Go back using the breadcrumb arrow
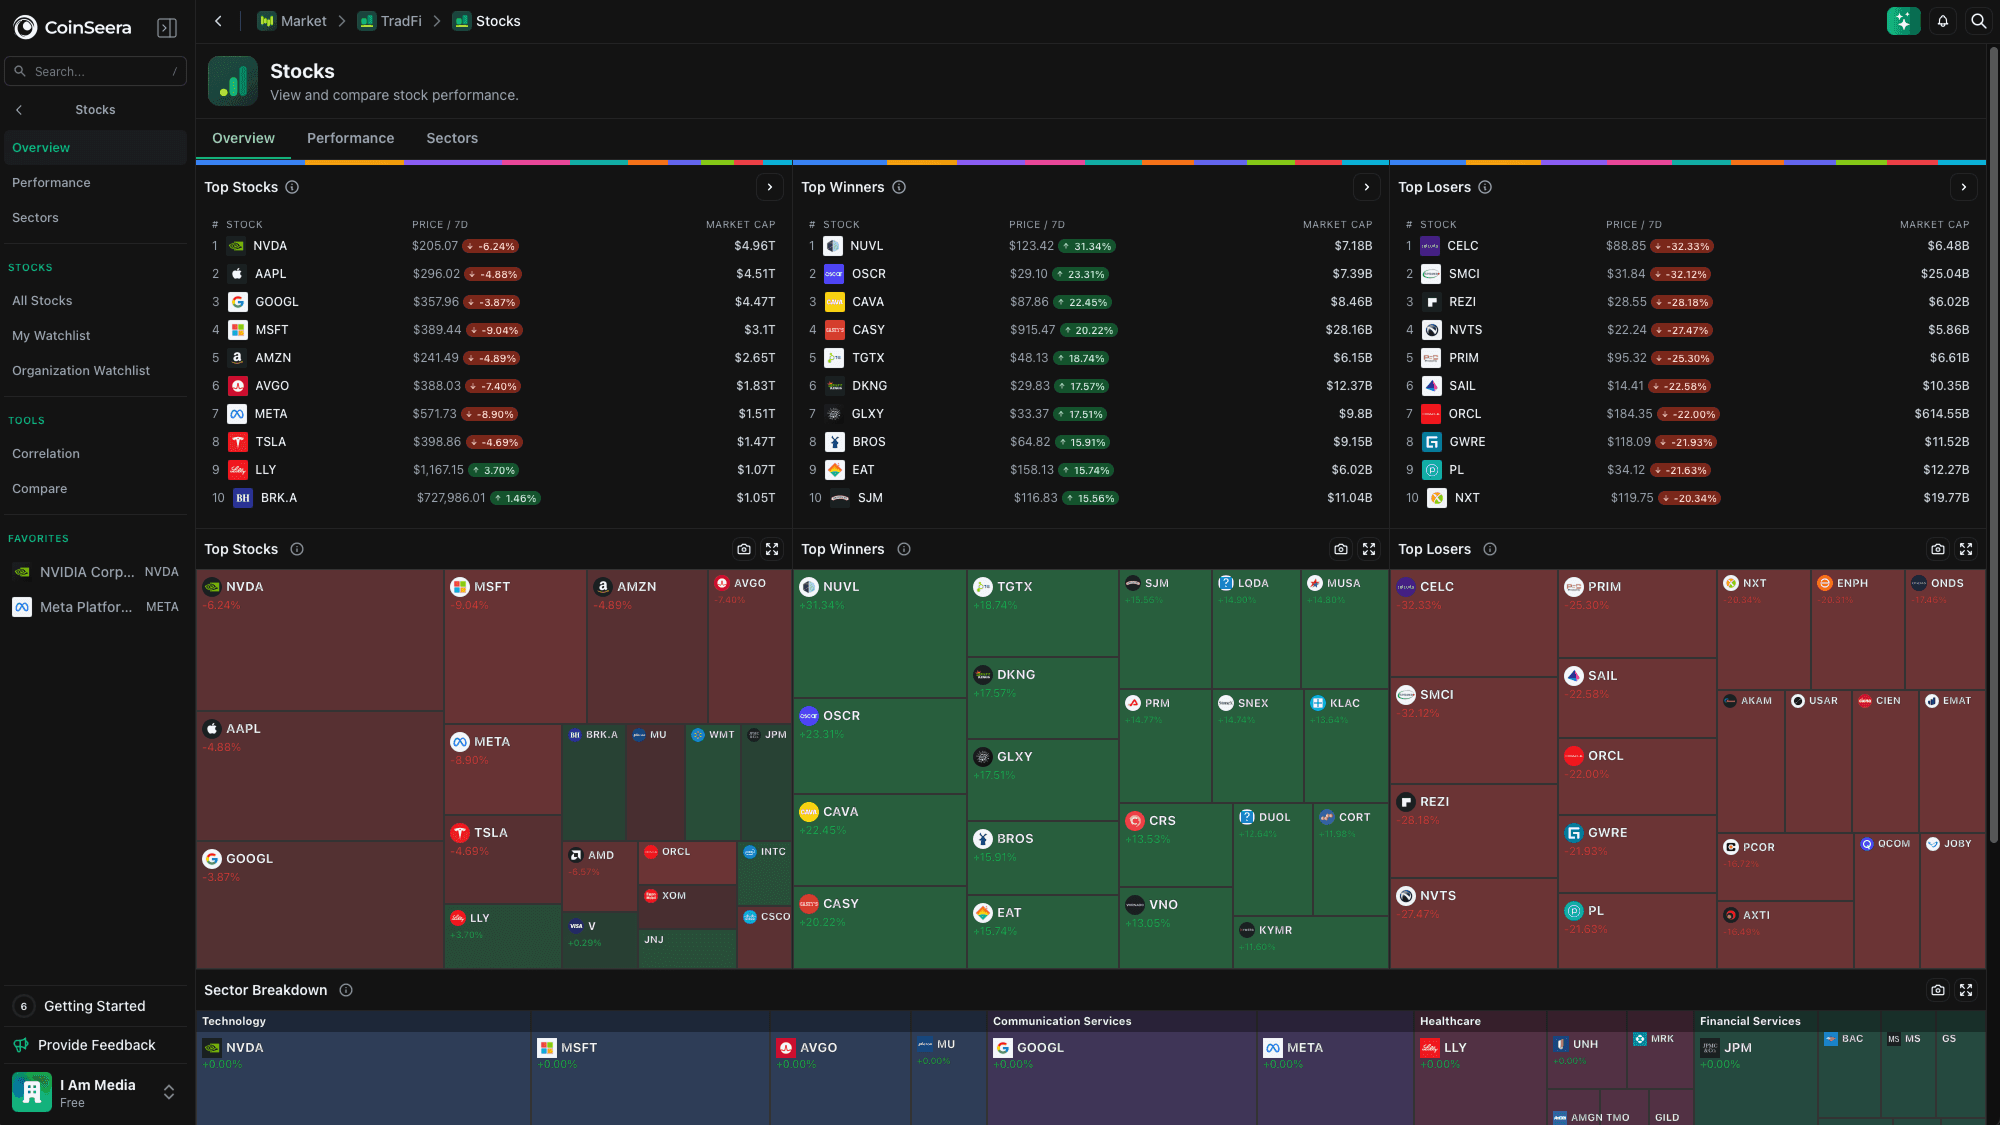Image resolution: width=2000 pixels, height=1125 pixels. coord(218,21)
